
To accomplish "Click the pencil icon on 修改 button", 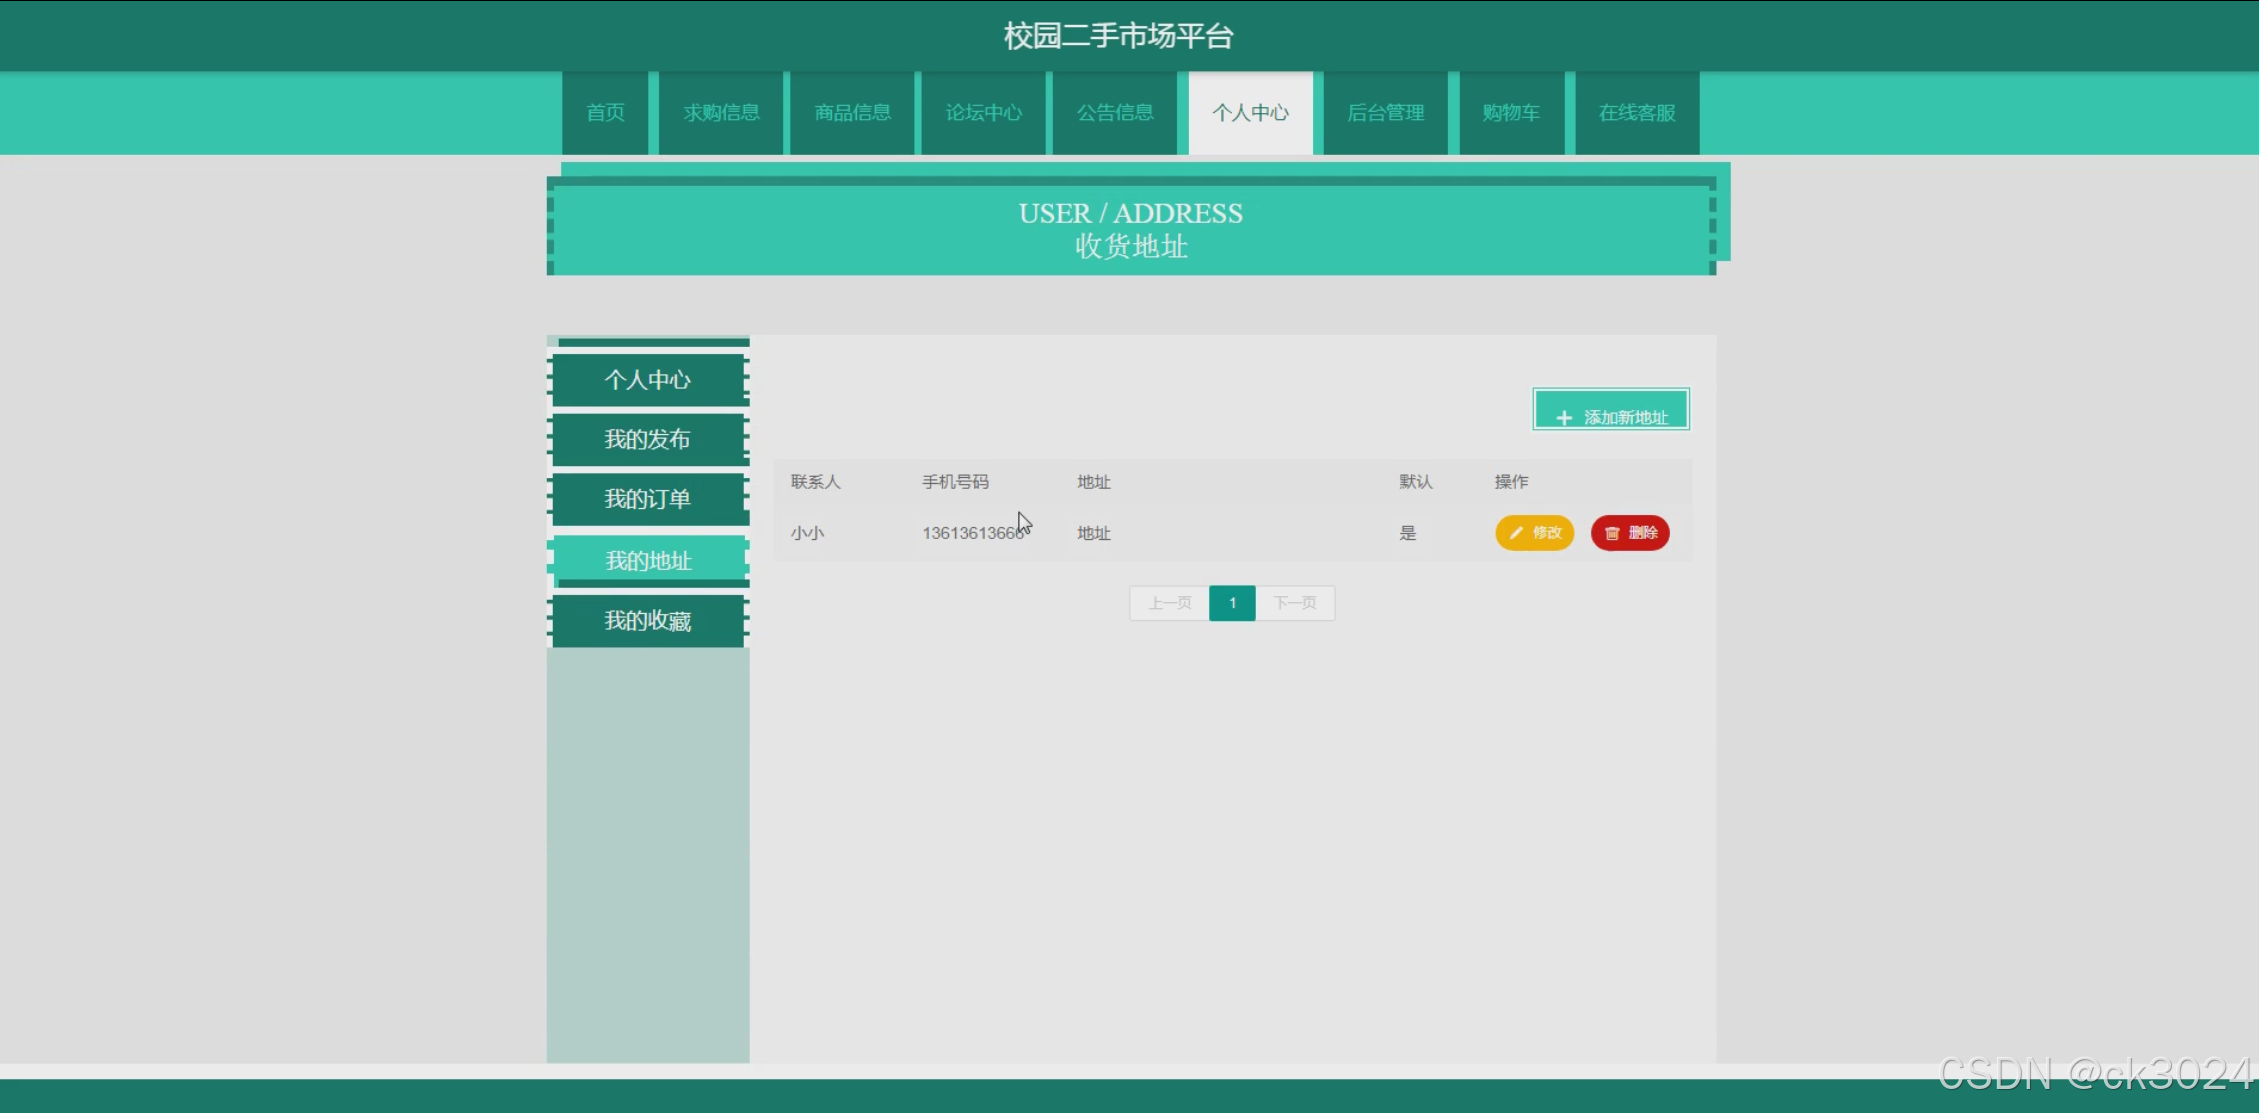I will coord(1516,533).
